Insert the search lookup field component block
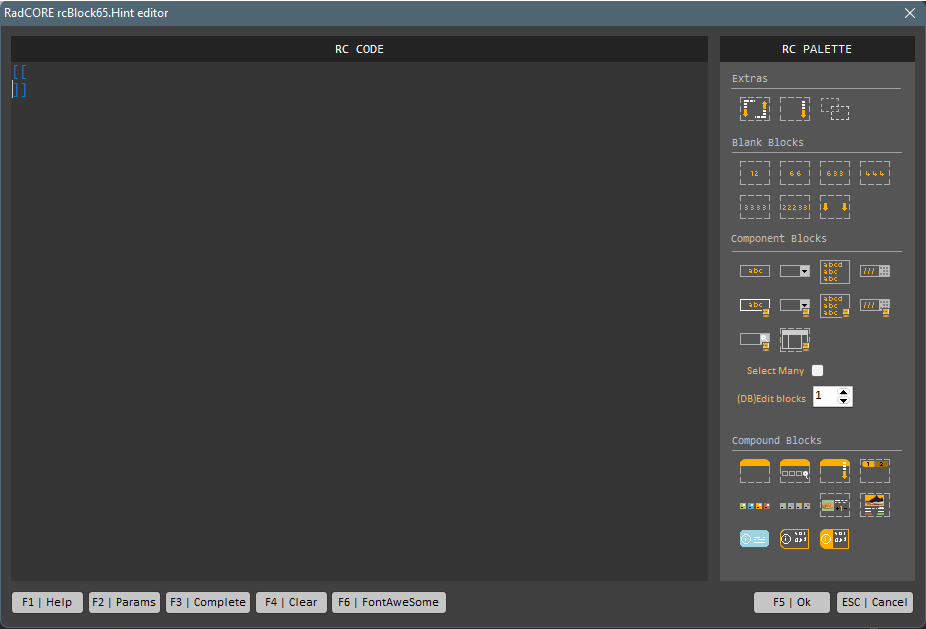The height and width of the screenshot is (629, 926). tap(755, 340)
